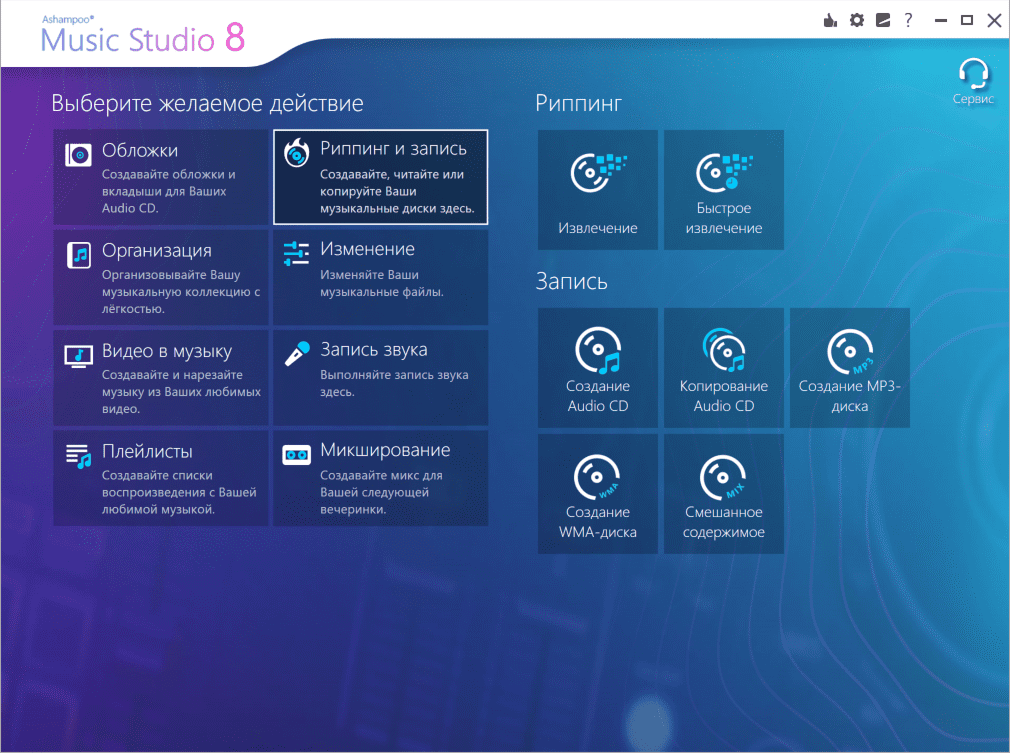Click the flame disc icon of Риппинг и запись

[x=296, y=153]
